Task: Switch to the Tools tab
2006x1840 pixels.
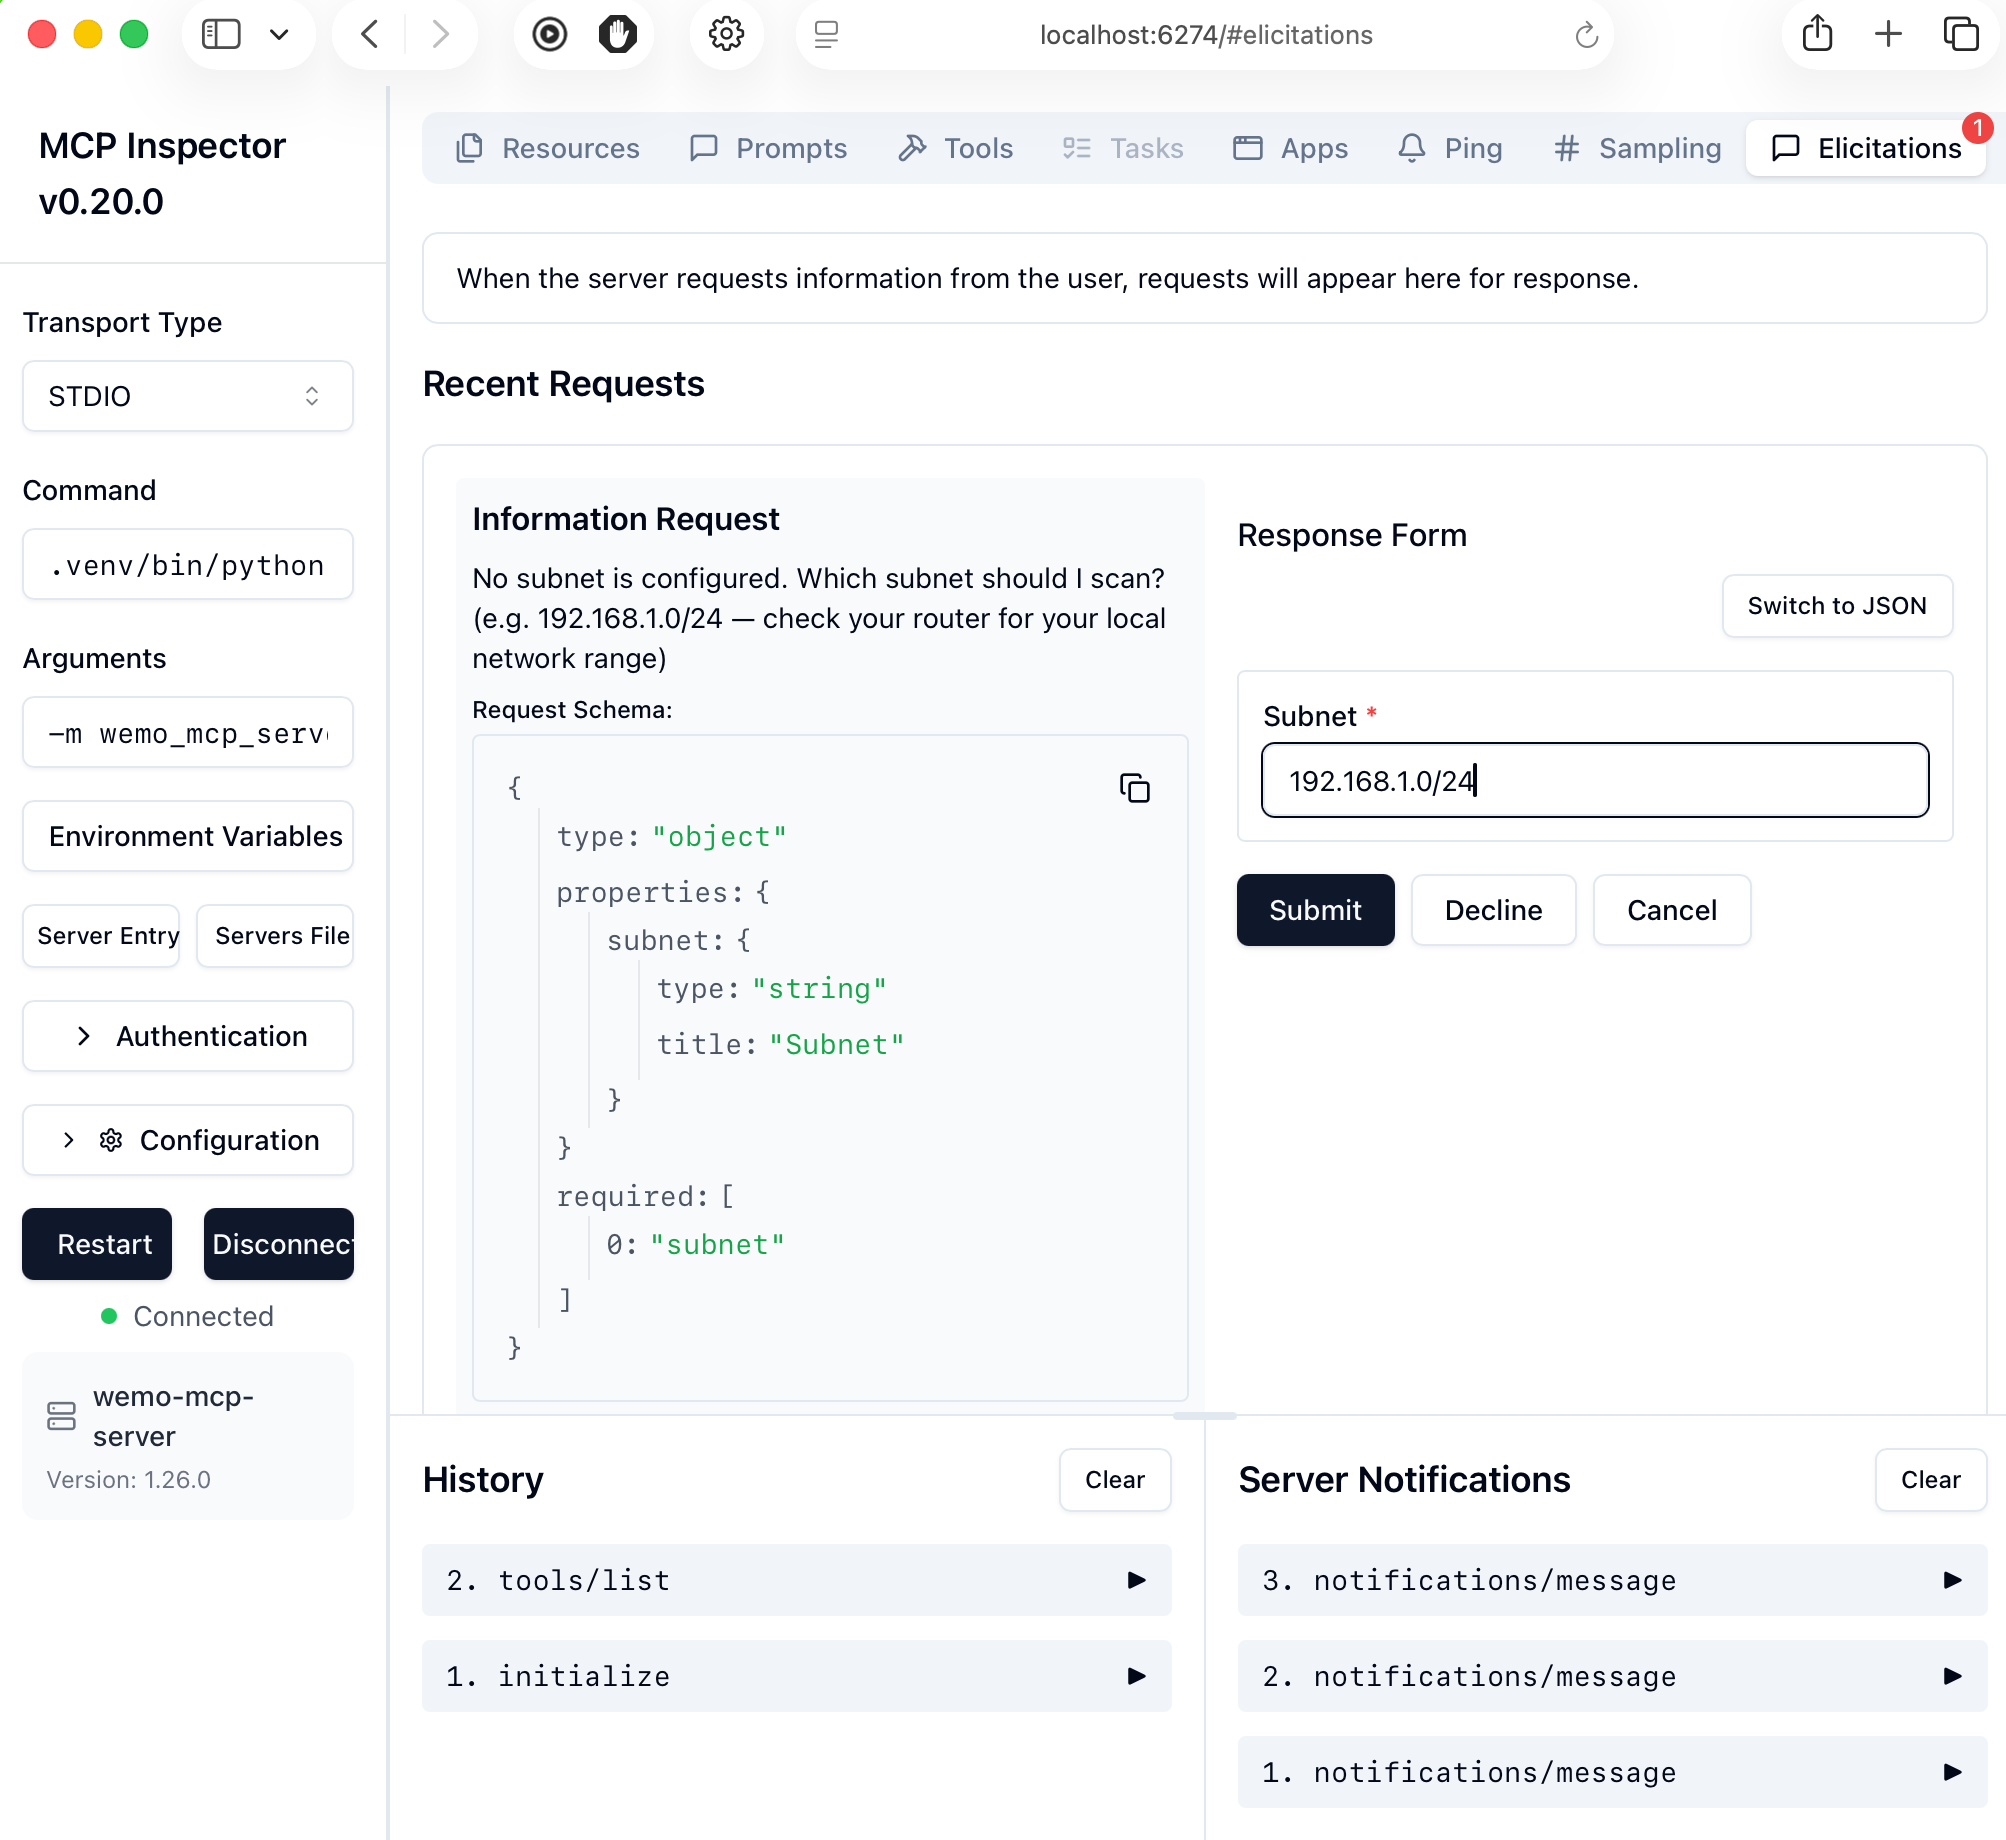Action: 956,148
